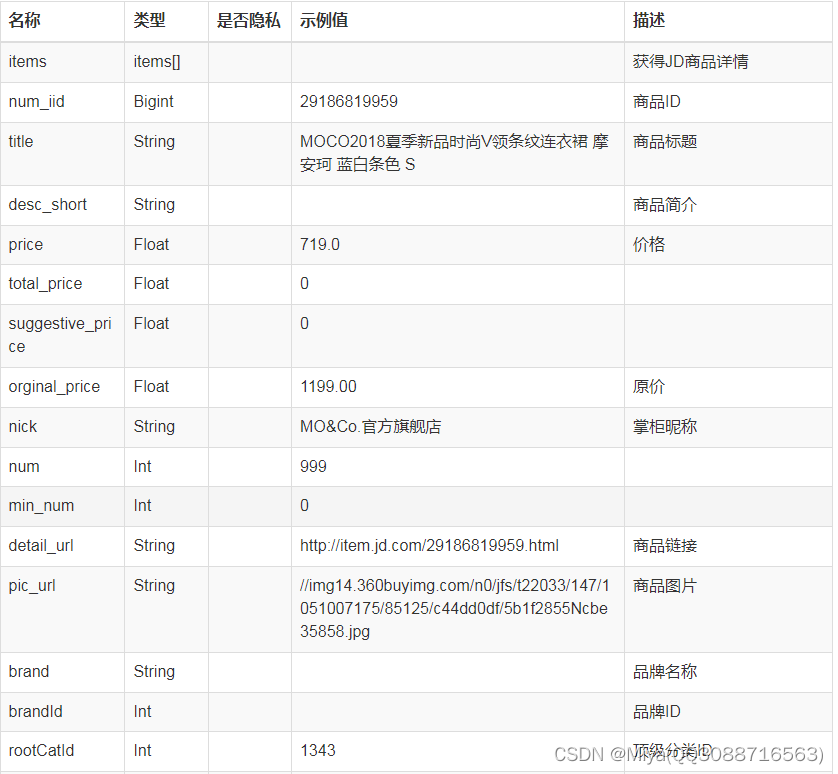The width and height of the screenshot is (838, 774).
Task: Click the Int type in rootCatId row
Action: pyautogui.click(x=143, y=751)
